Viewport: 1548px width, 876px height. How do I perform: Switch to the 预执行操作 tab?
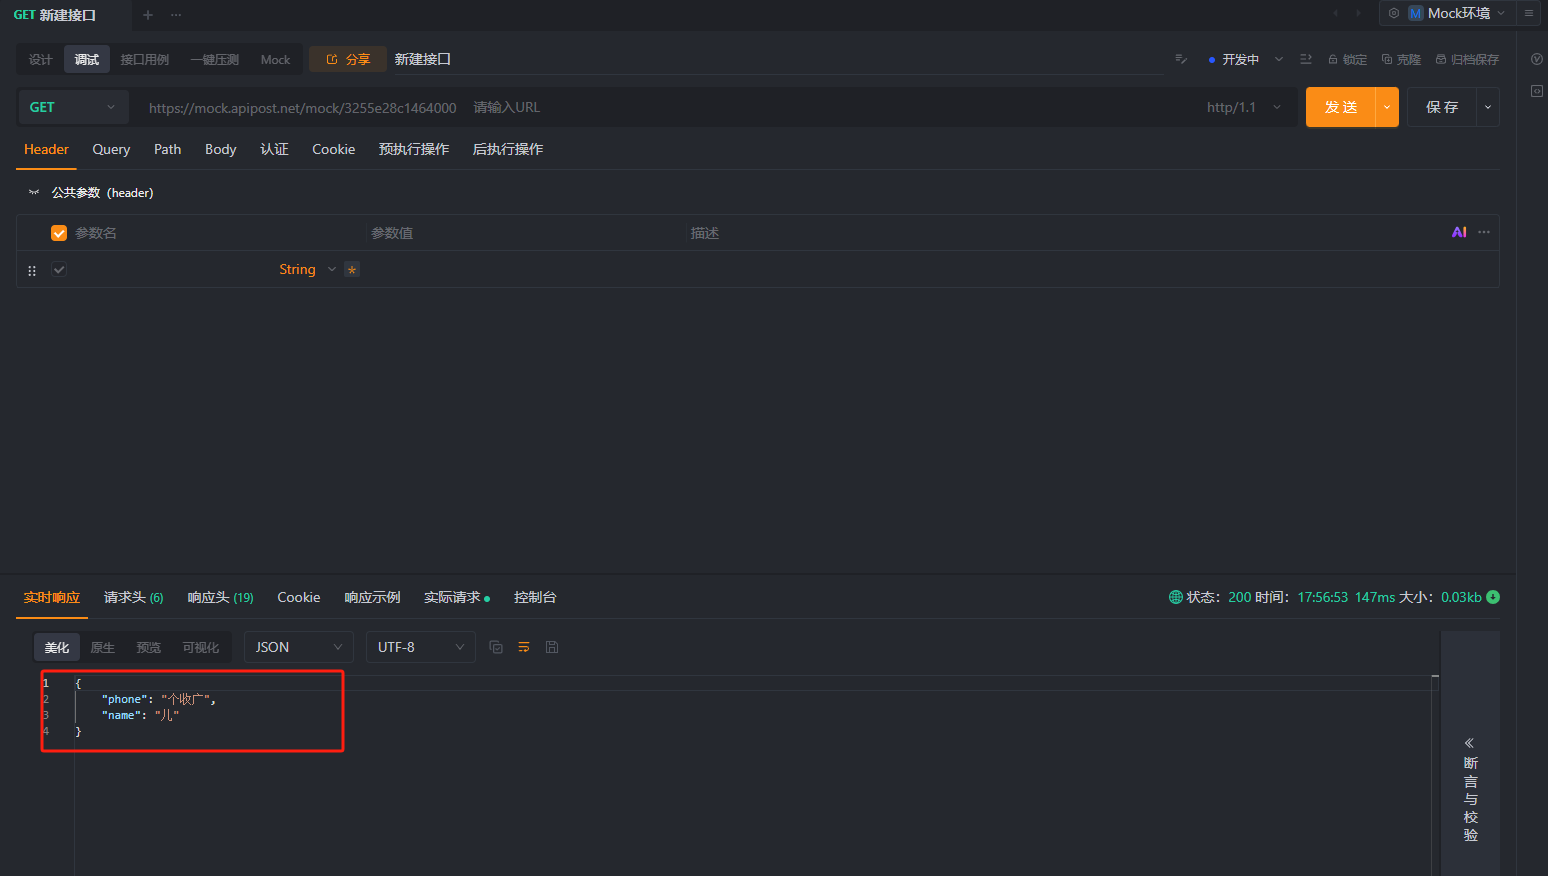414,149
